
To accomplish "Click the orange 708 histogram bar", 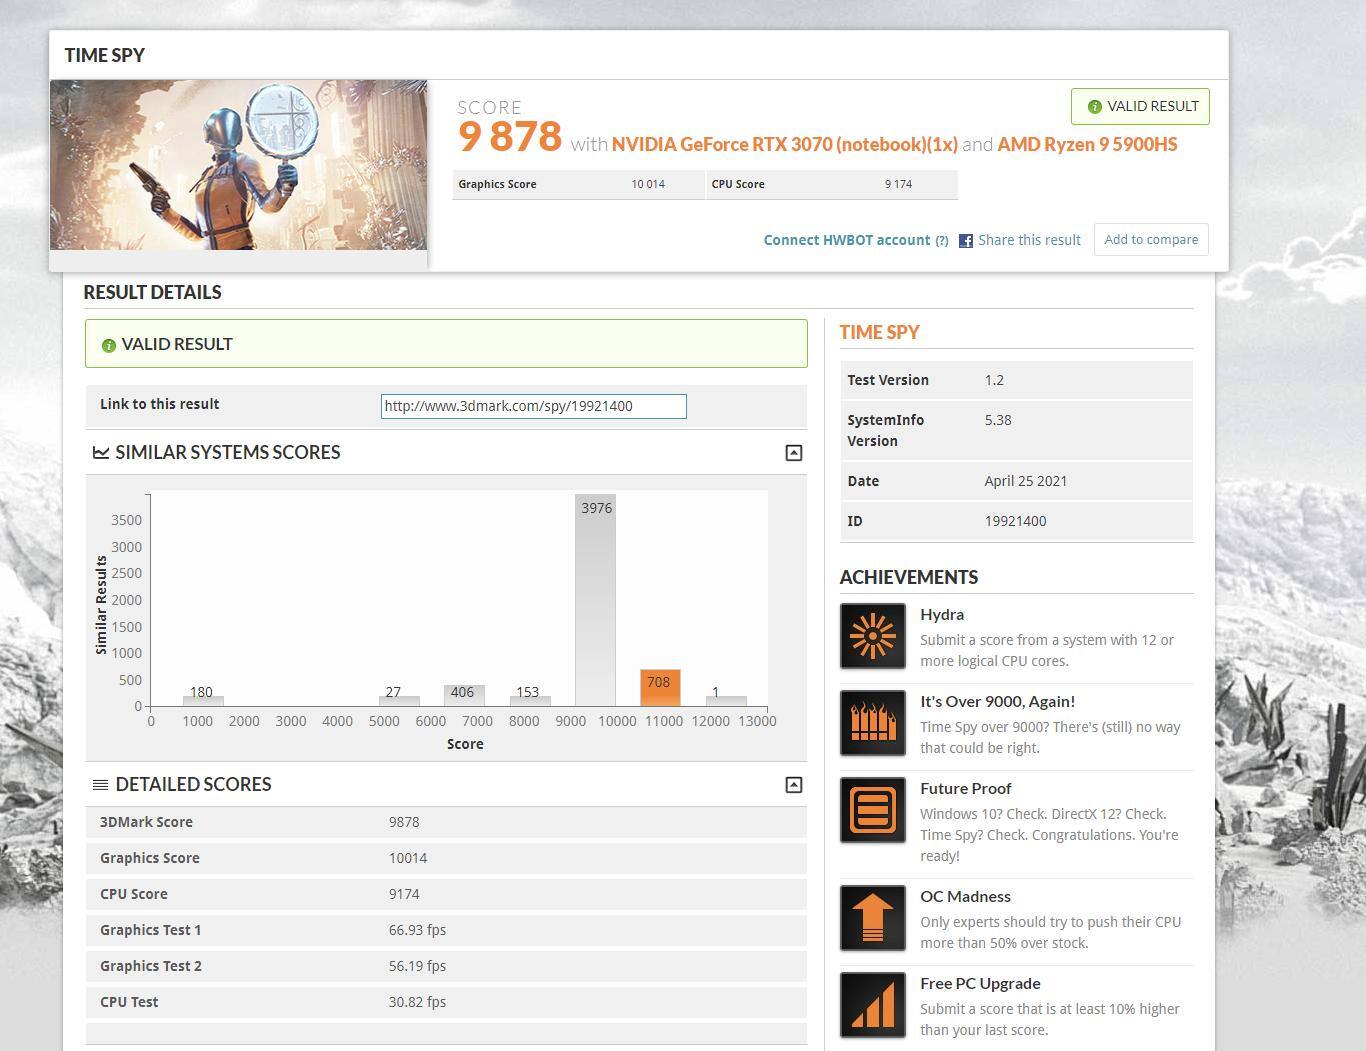I will pos(660,688).
